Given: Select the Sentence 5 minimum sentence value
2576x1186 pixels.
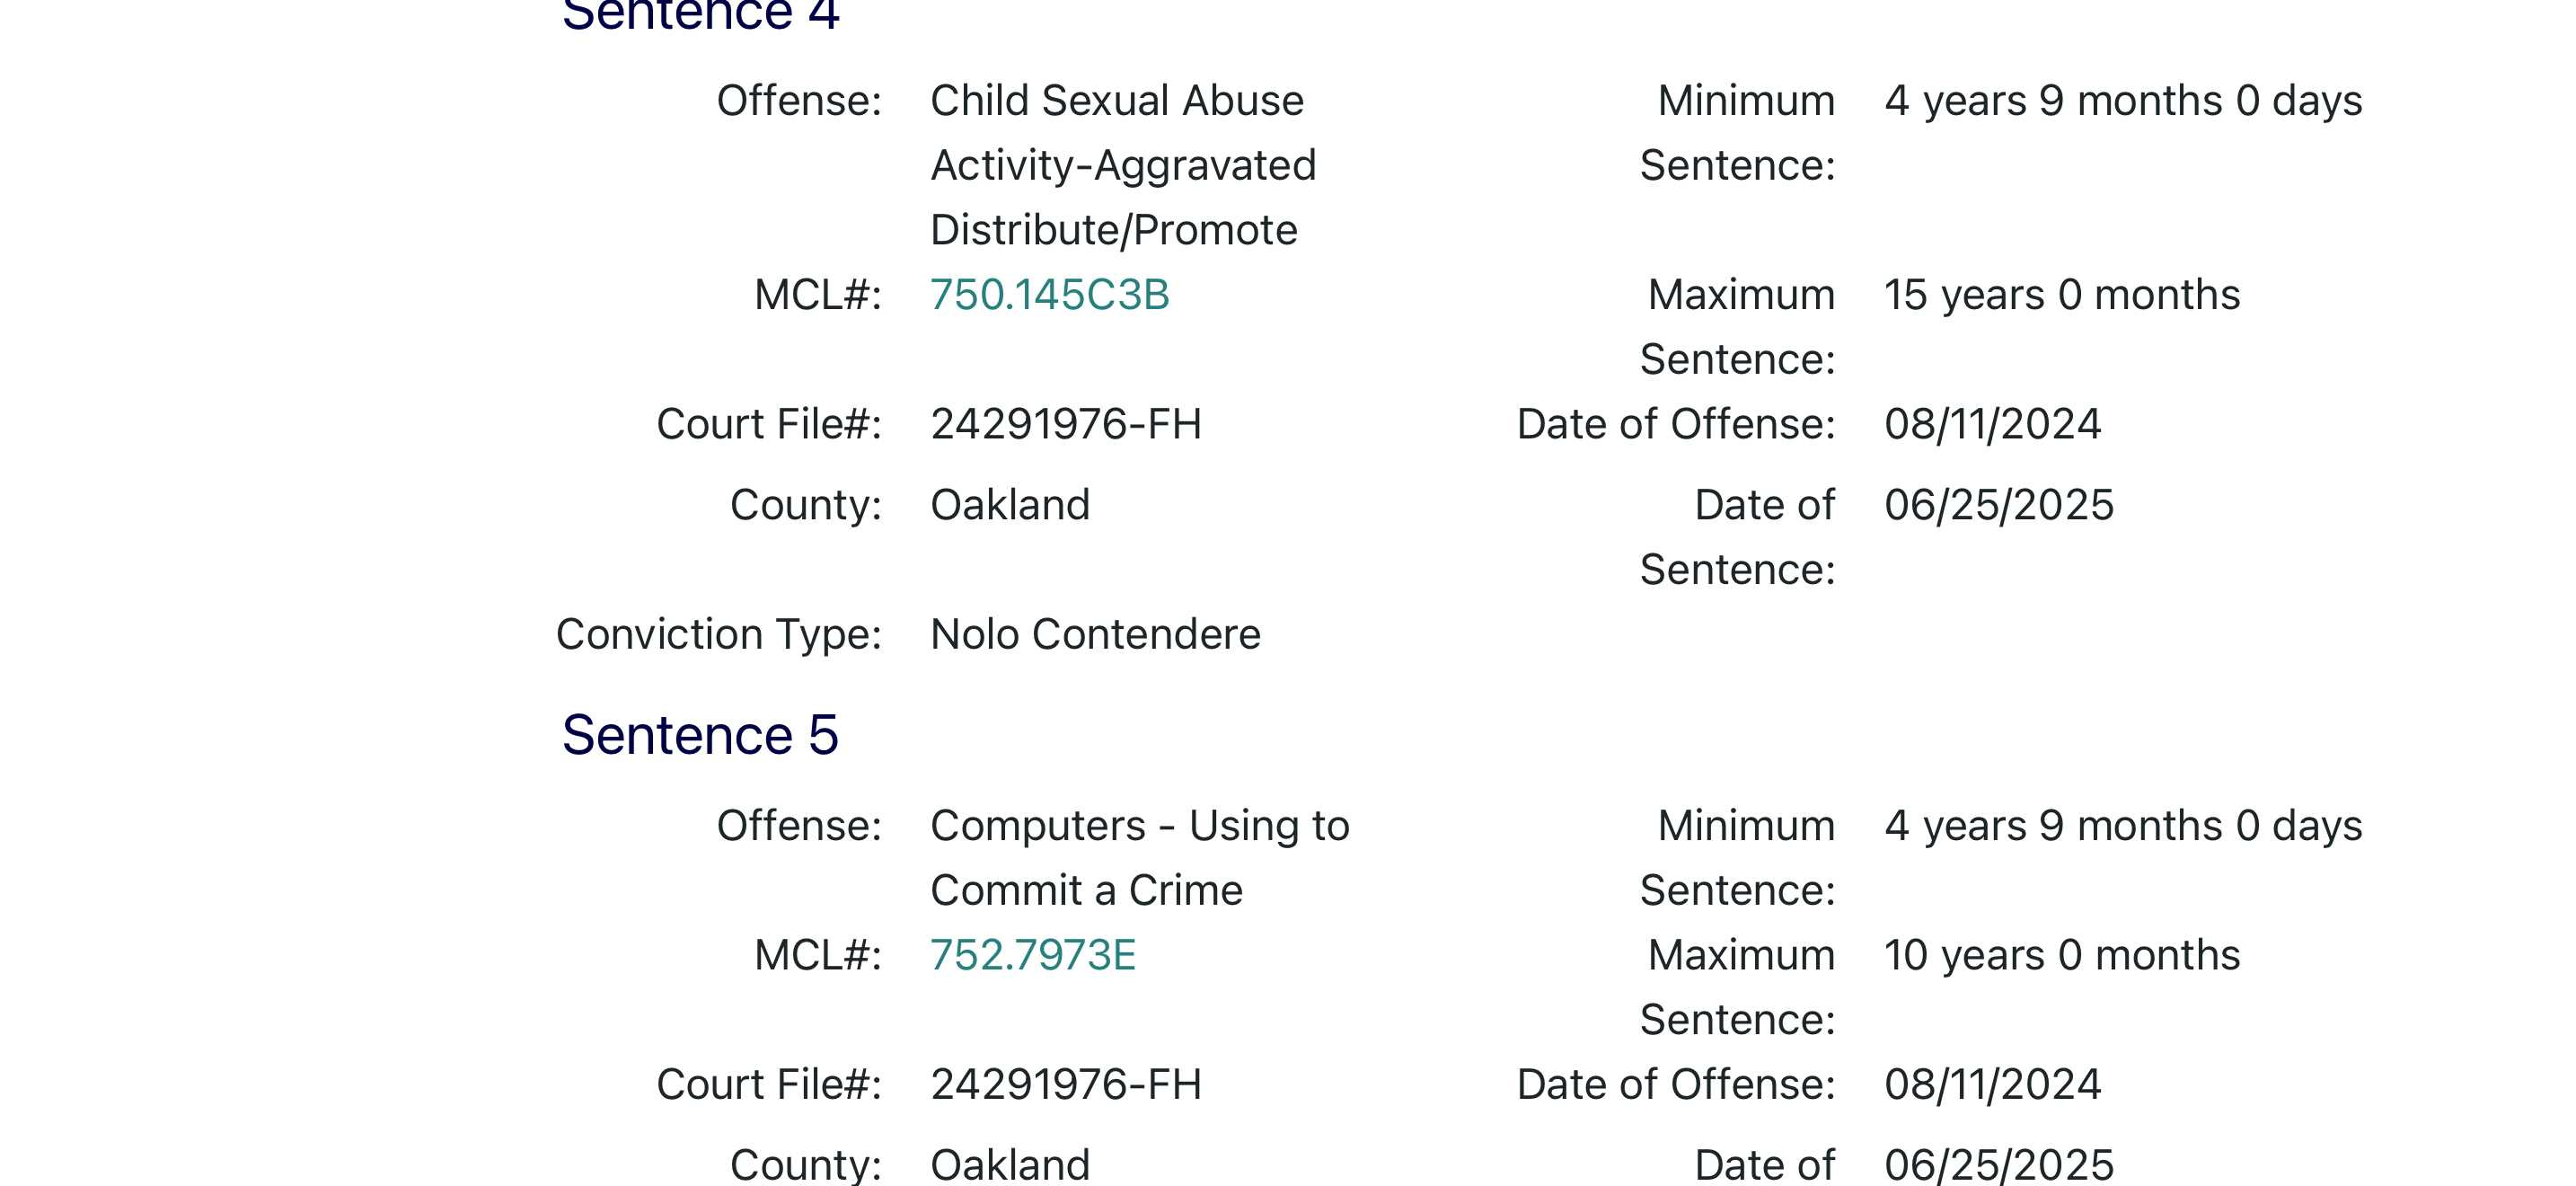Looking at the screenshot, I should coord(2122,826).
